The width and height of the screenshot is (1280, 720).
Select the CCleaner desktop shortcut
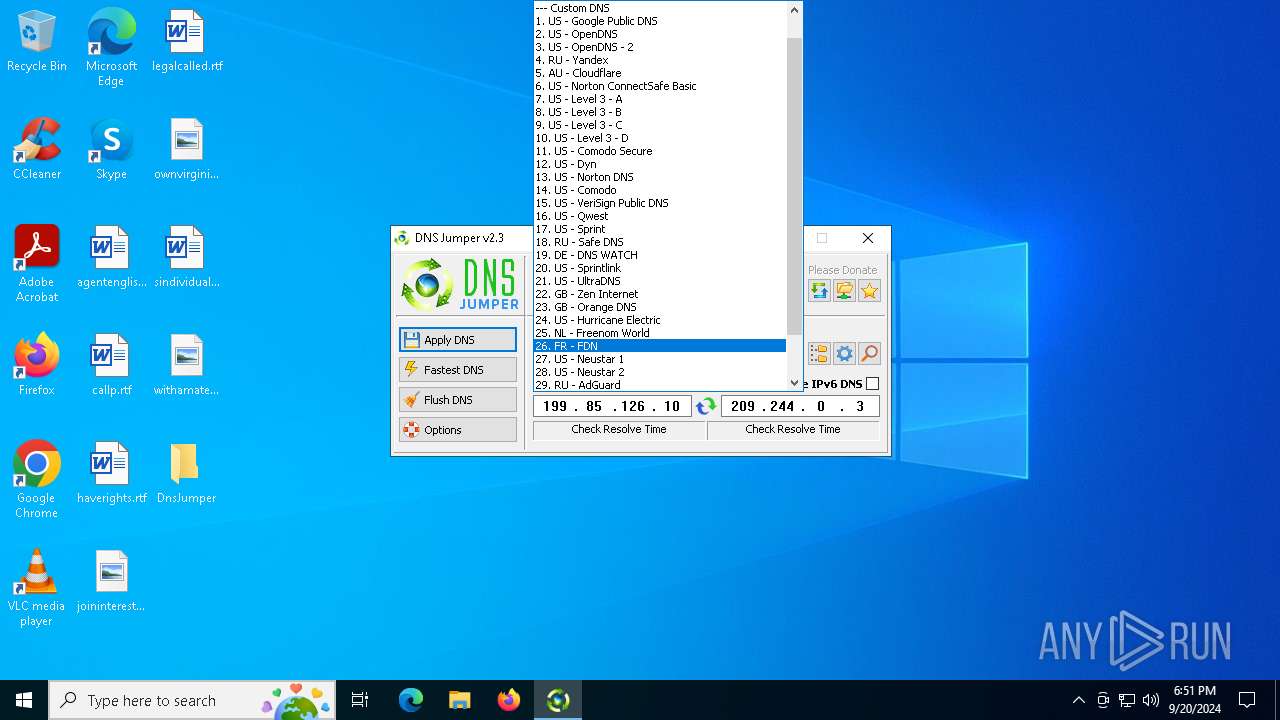click(x=37, y=149)
